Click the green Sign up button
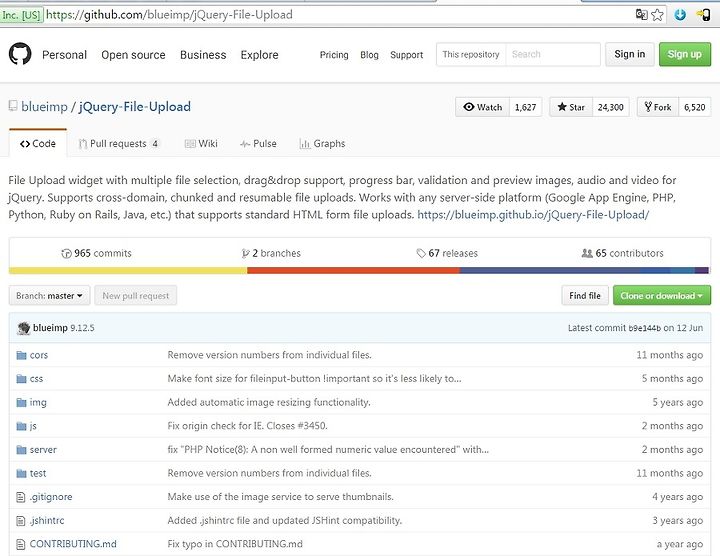The image size is (720, 556). click(x=685, y=54)
